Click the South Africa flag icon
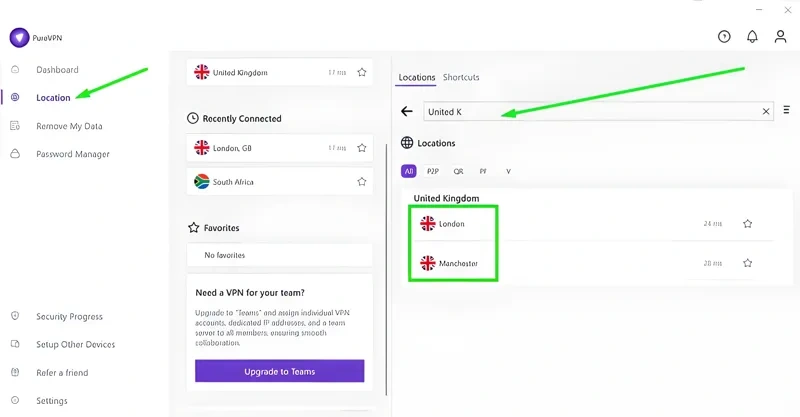 pyautogui.click(x=202, y=181)
